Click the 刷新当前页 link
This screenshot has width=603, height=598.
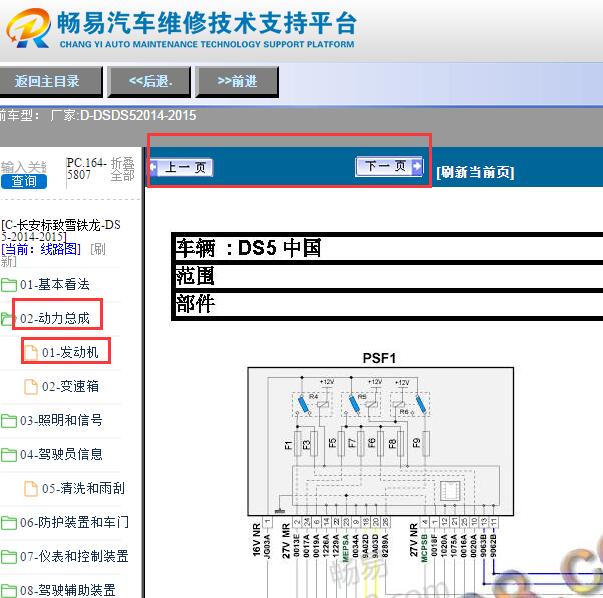[475, 172]
